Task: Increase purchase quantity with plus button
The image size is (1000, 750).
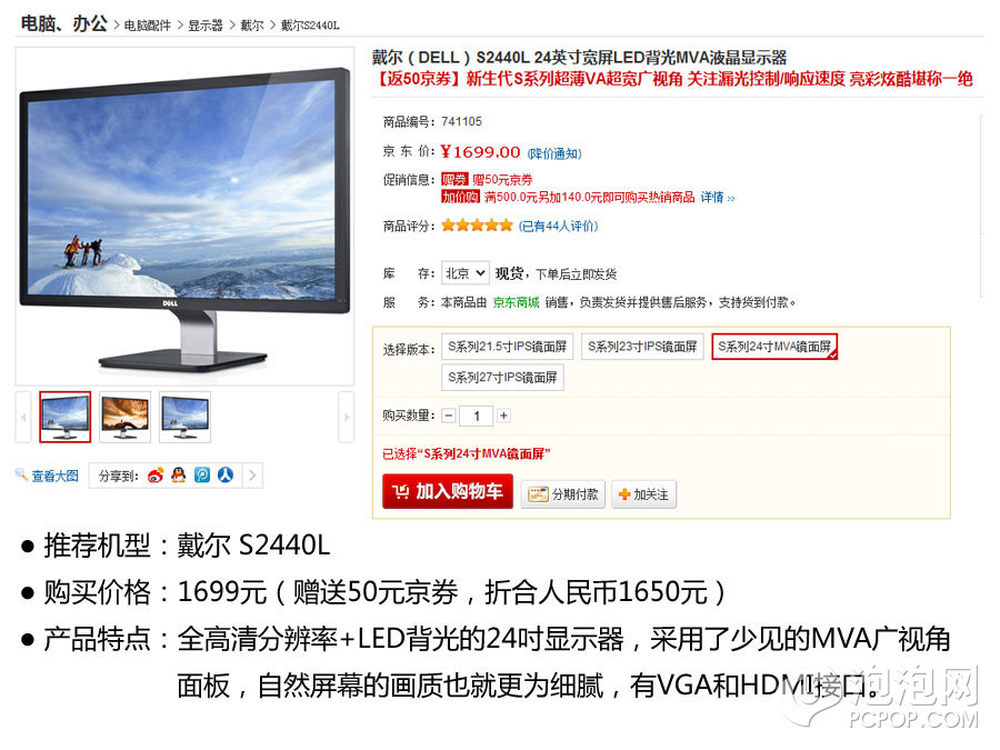Action: coord(504,416)
